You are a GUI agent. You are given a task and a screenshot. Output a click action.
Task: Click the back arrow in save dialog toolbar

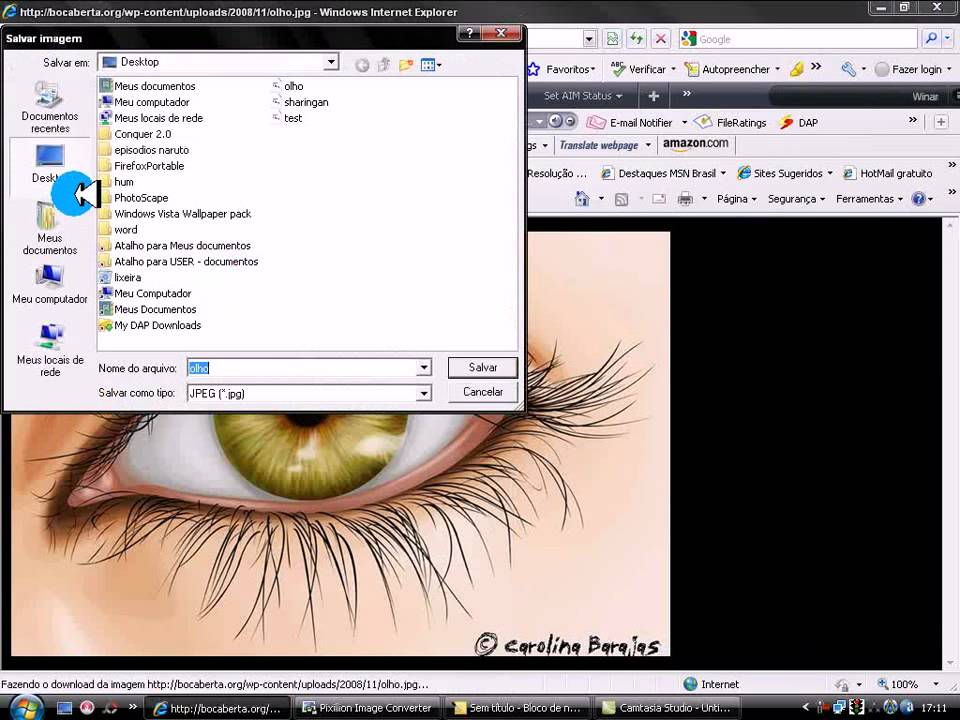tap(362, 65)
